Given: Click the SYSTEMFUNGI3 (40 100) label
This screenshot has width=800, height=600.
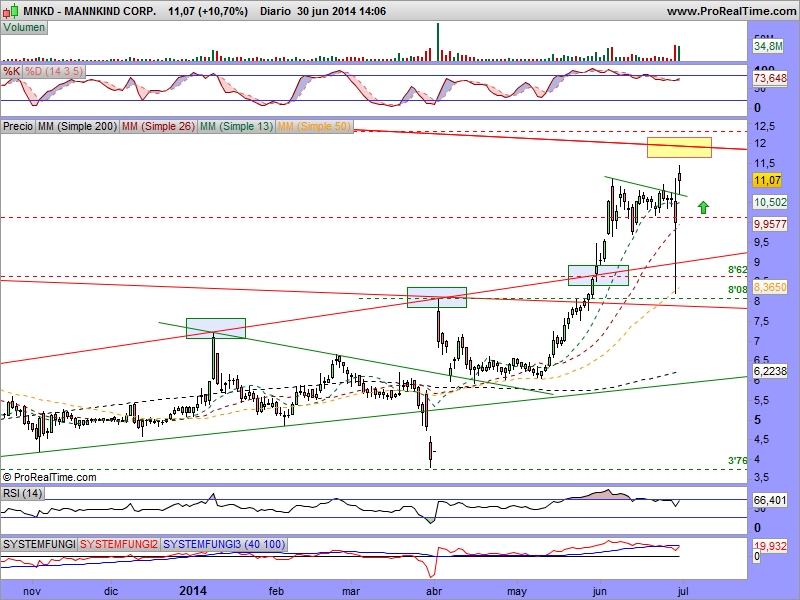Looking at the screenshot, I should click(x=224, y=544).
